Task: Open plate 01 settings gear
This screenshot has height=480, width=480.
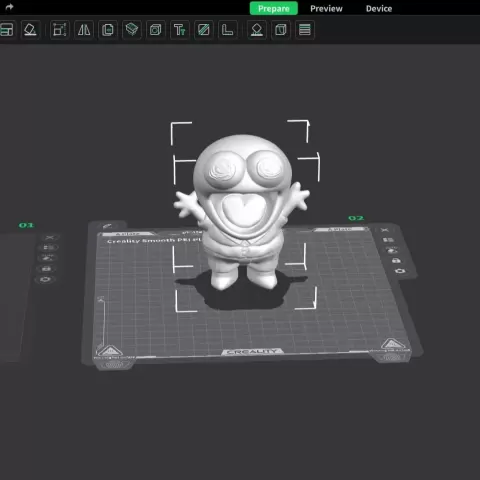Action: click(x=45, y=279)
